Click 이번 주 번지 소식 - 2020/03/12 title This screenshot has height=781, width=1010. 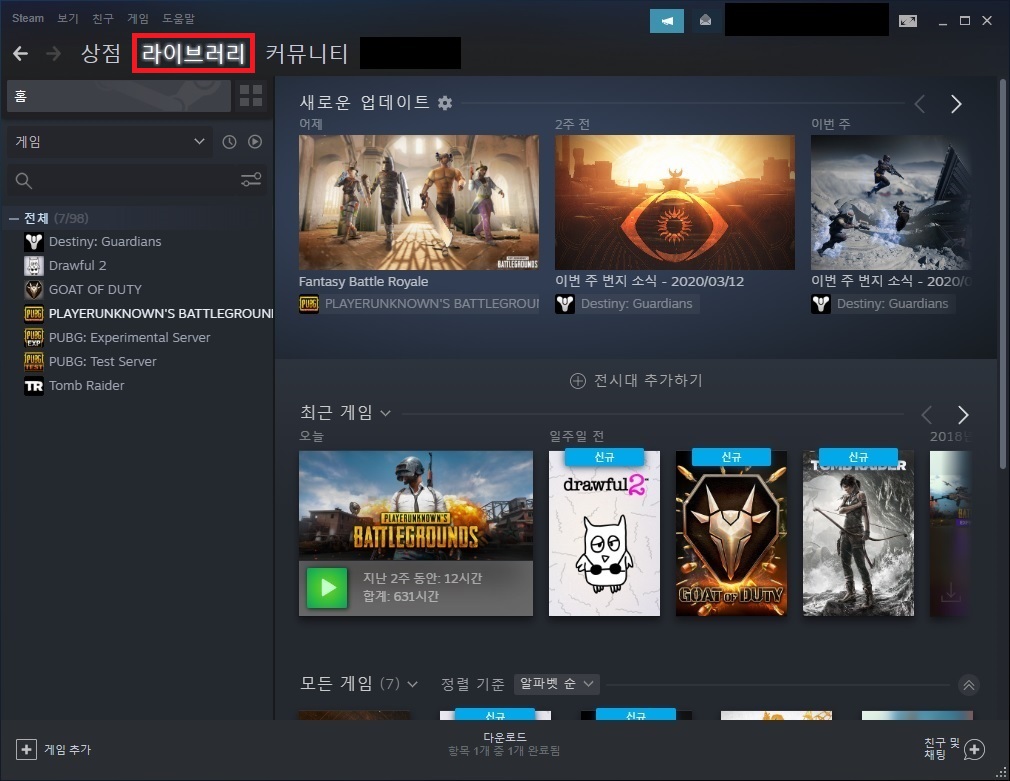pos(649,281)
